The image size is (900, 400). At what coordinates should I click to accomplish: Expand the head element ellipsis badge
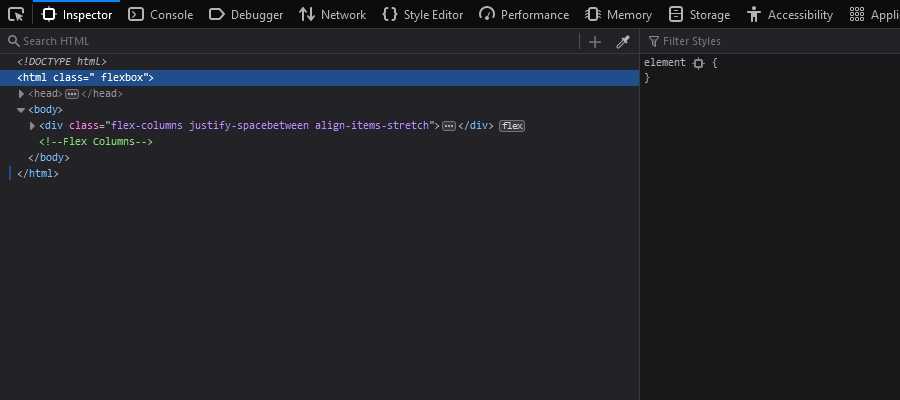click(x=72, y=94)
